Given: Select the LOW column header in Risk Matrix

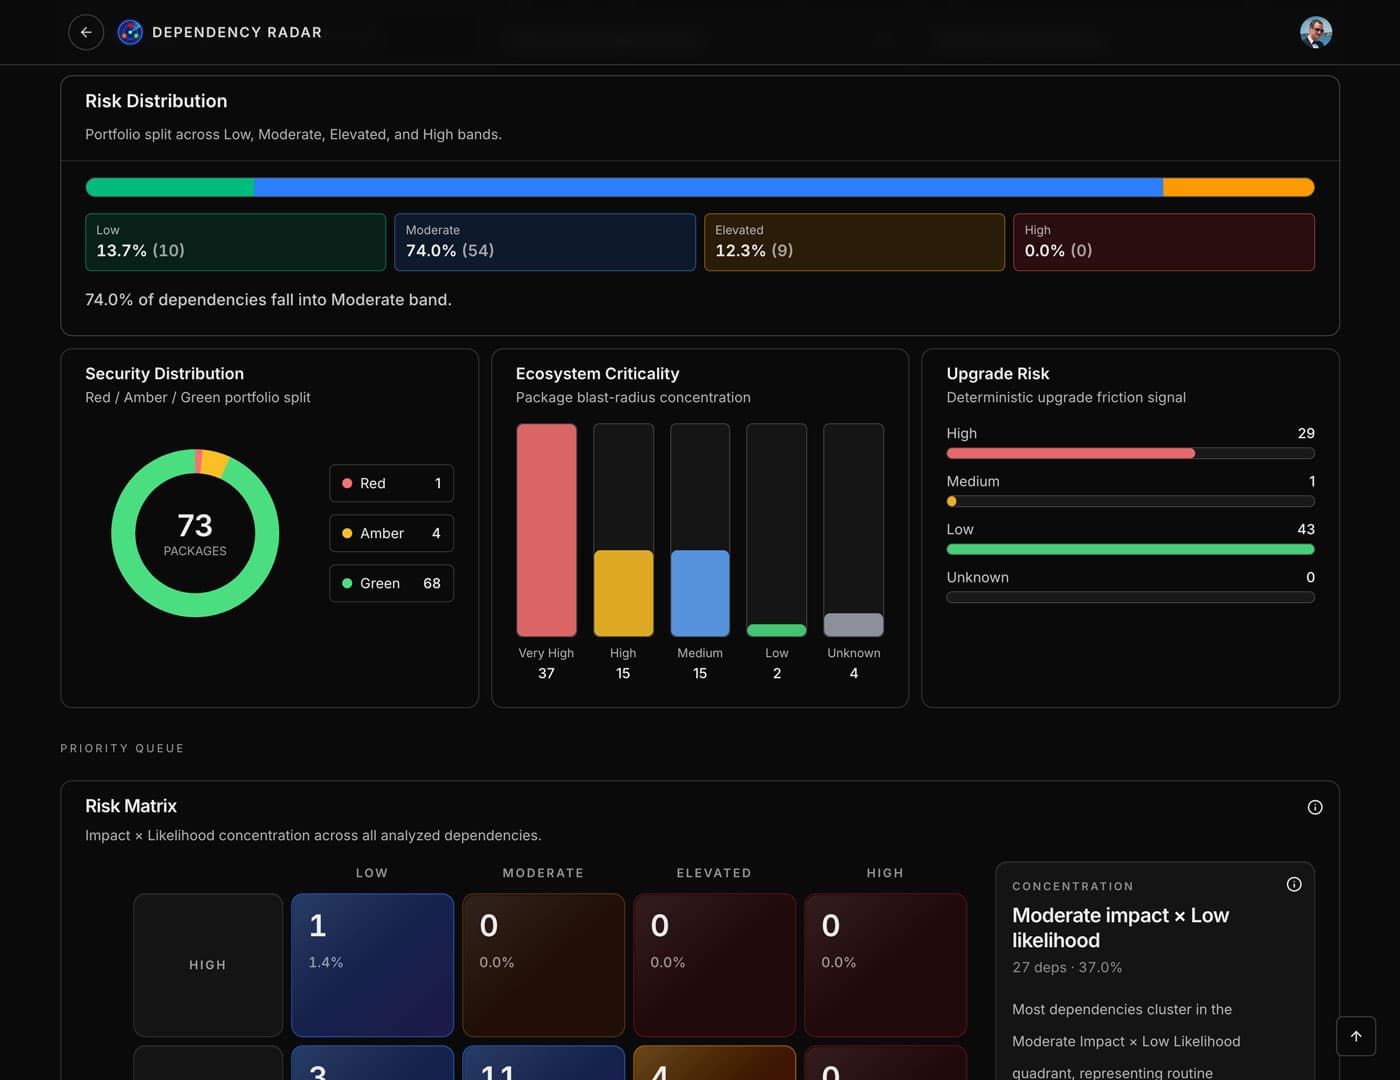Looking at the screenshot, I should coord(372,872).
